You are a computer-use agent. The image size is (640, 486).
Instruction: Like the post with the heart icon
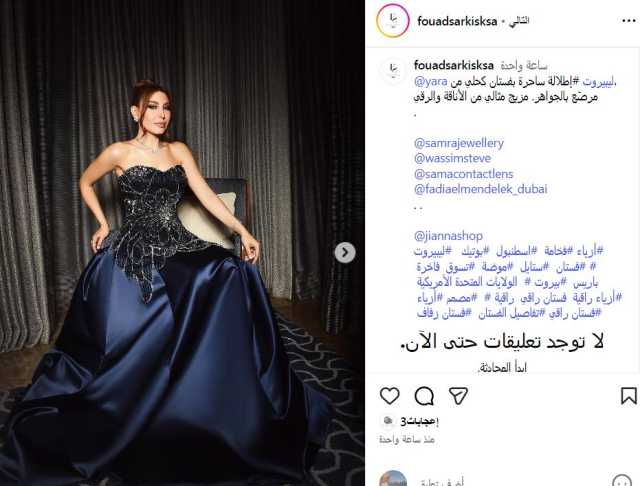[389, 396]
